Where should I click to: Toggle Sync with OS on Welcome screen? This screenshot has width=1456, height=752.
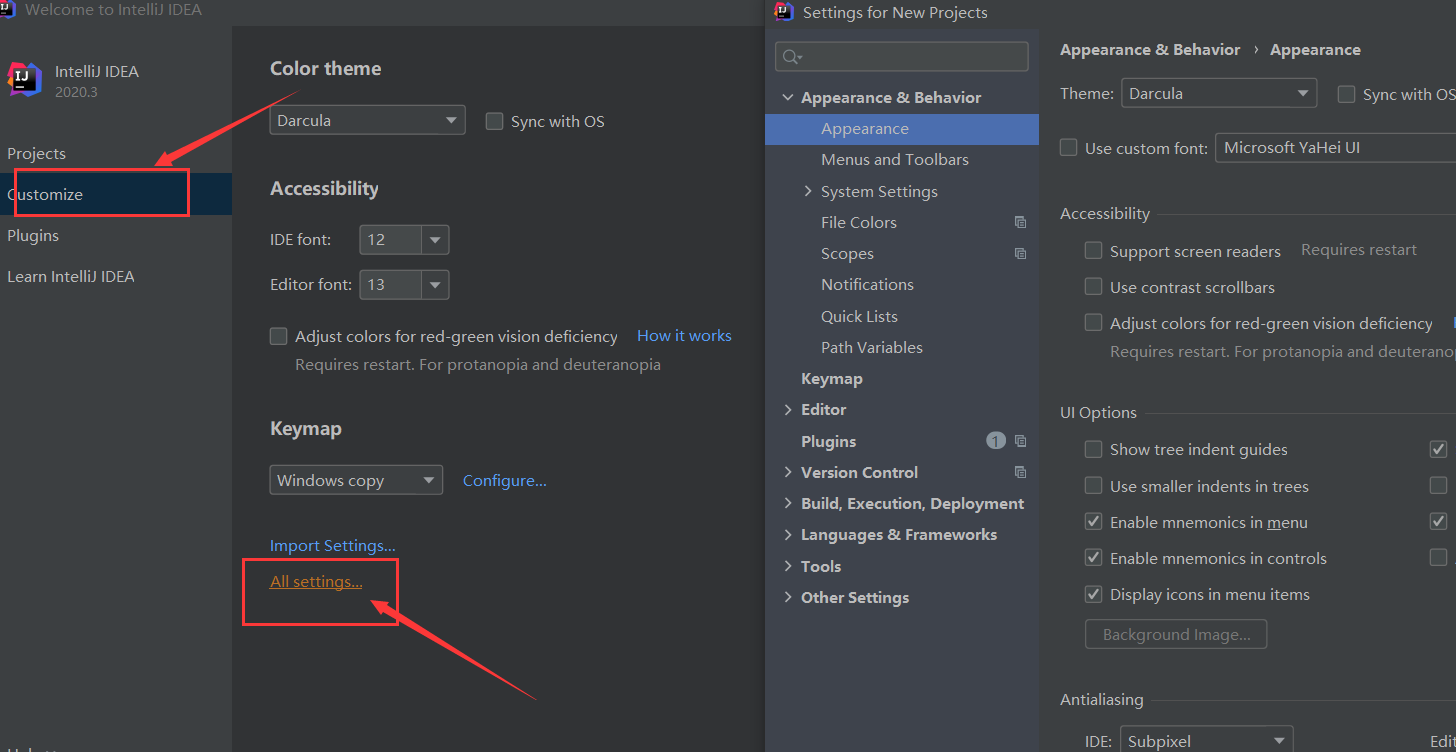[x=494, y=121]
